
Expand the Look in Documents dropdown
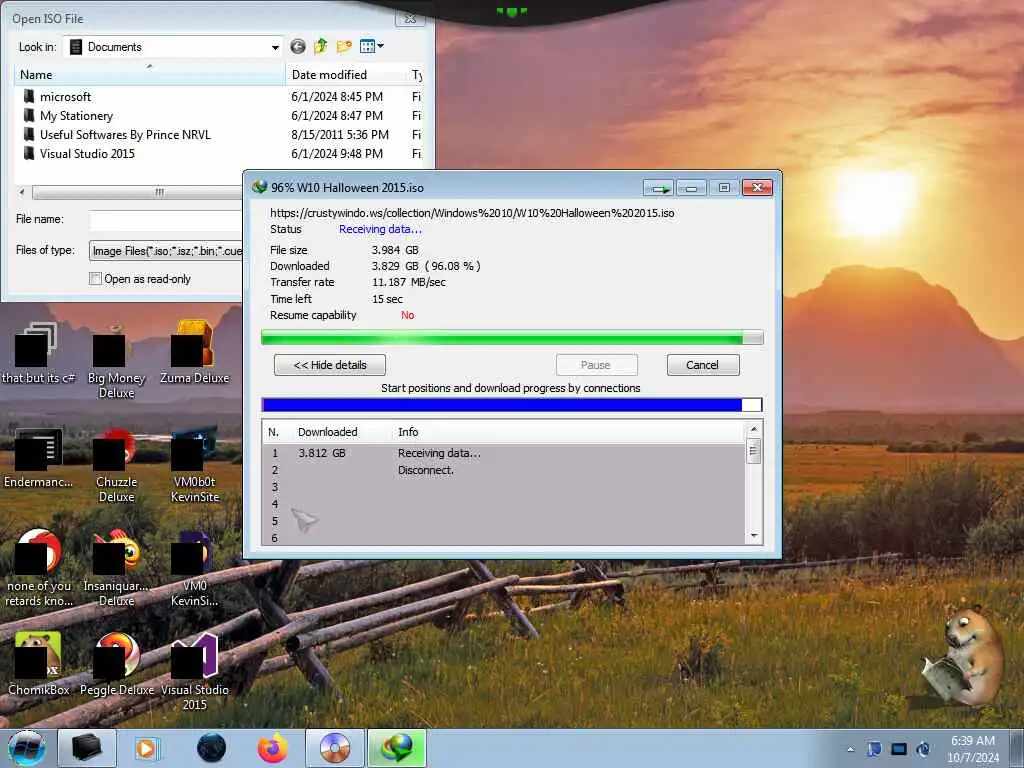pyautogui.click(x=275, y=47)
